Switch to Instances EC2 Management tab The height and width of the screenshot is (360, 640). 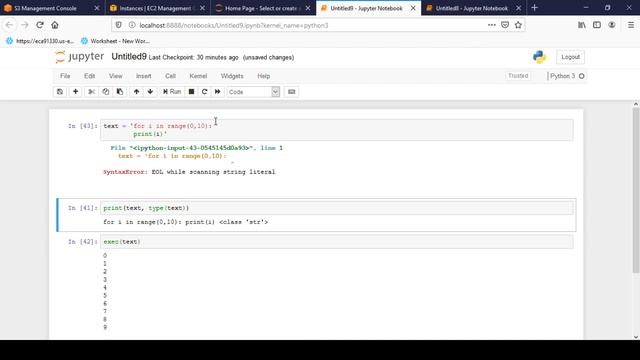pyautogui.click(x=157, y=8)
